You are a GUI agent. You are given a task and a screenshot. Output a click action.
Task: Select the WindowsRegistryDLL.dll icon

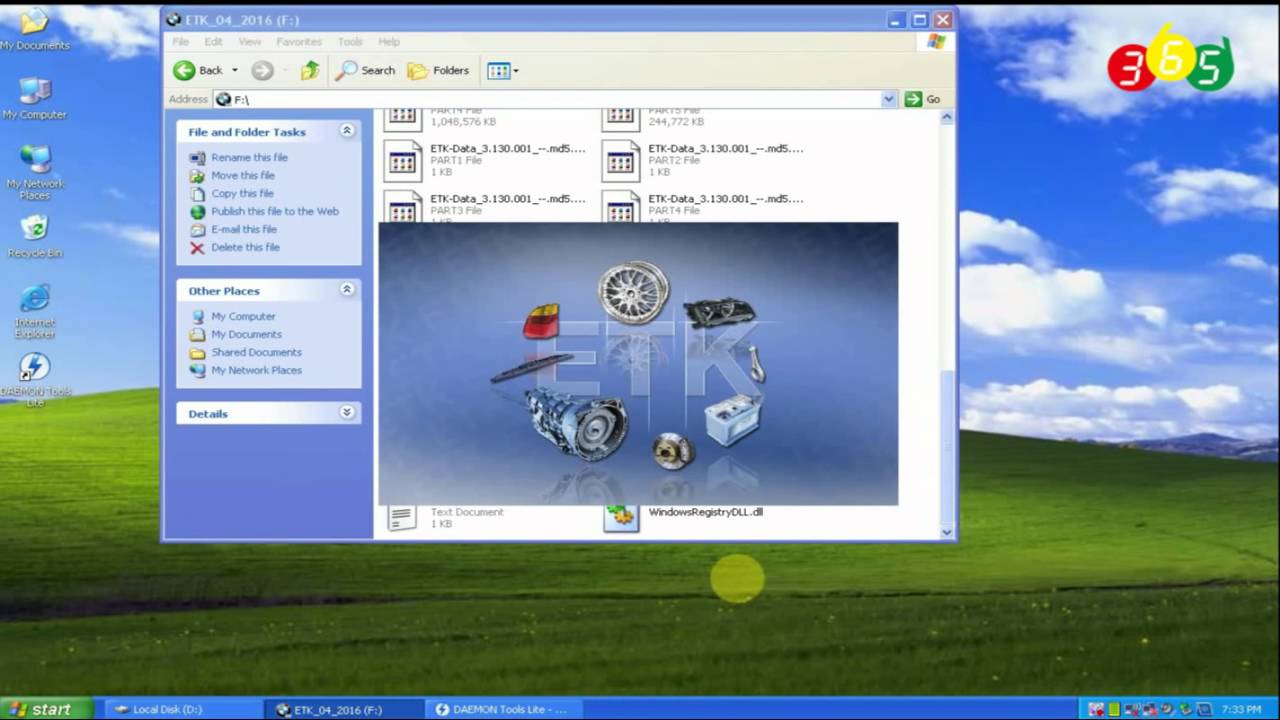(x=621, y=518)
